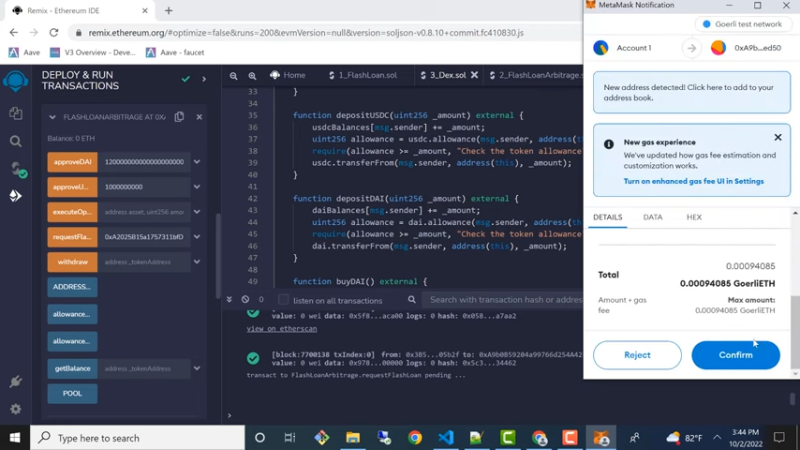This screenshot has width=800, height=450.
Task: Reject the MetaMask transaction
Action: (x=637, y=355)
